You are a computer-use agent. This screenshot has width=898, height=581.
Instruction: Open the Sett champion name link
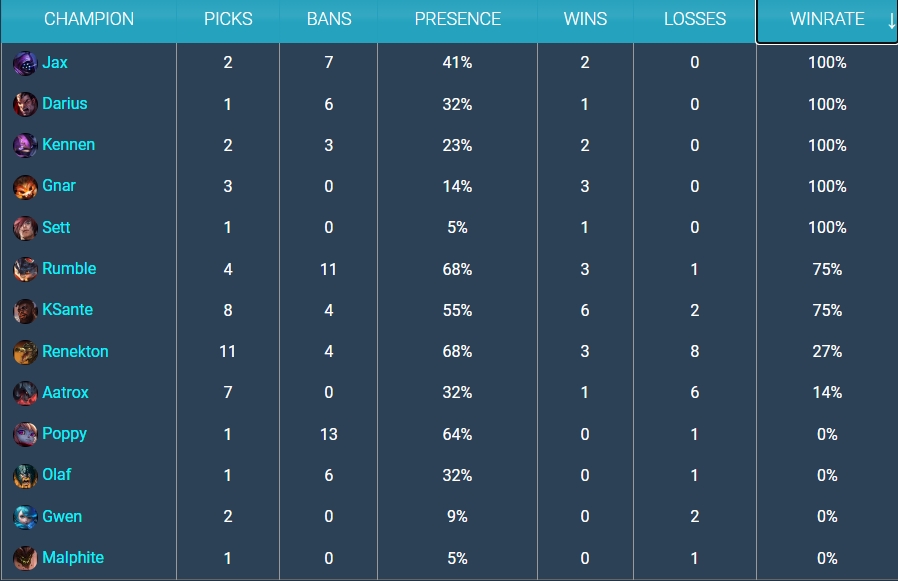(56, 228)
